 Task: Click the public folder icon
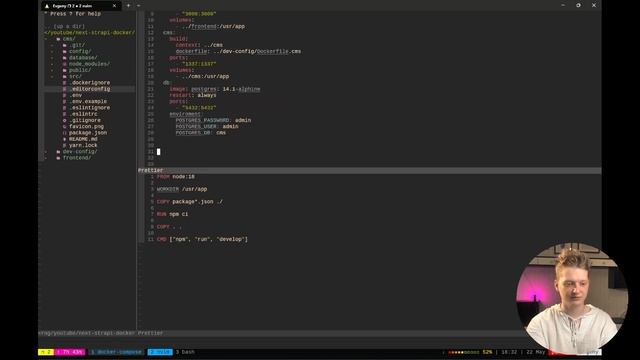(64, 70)
